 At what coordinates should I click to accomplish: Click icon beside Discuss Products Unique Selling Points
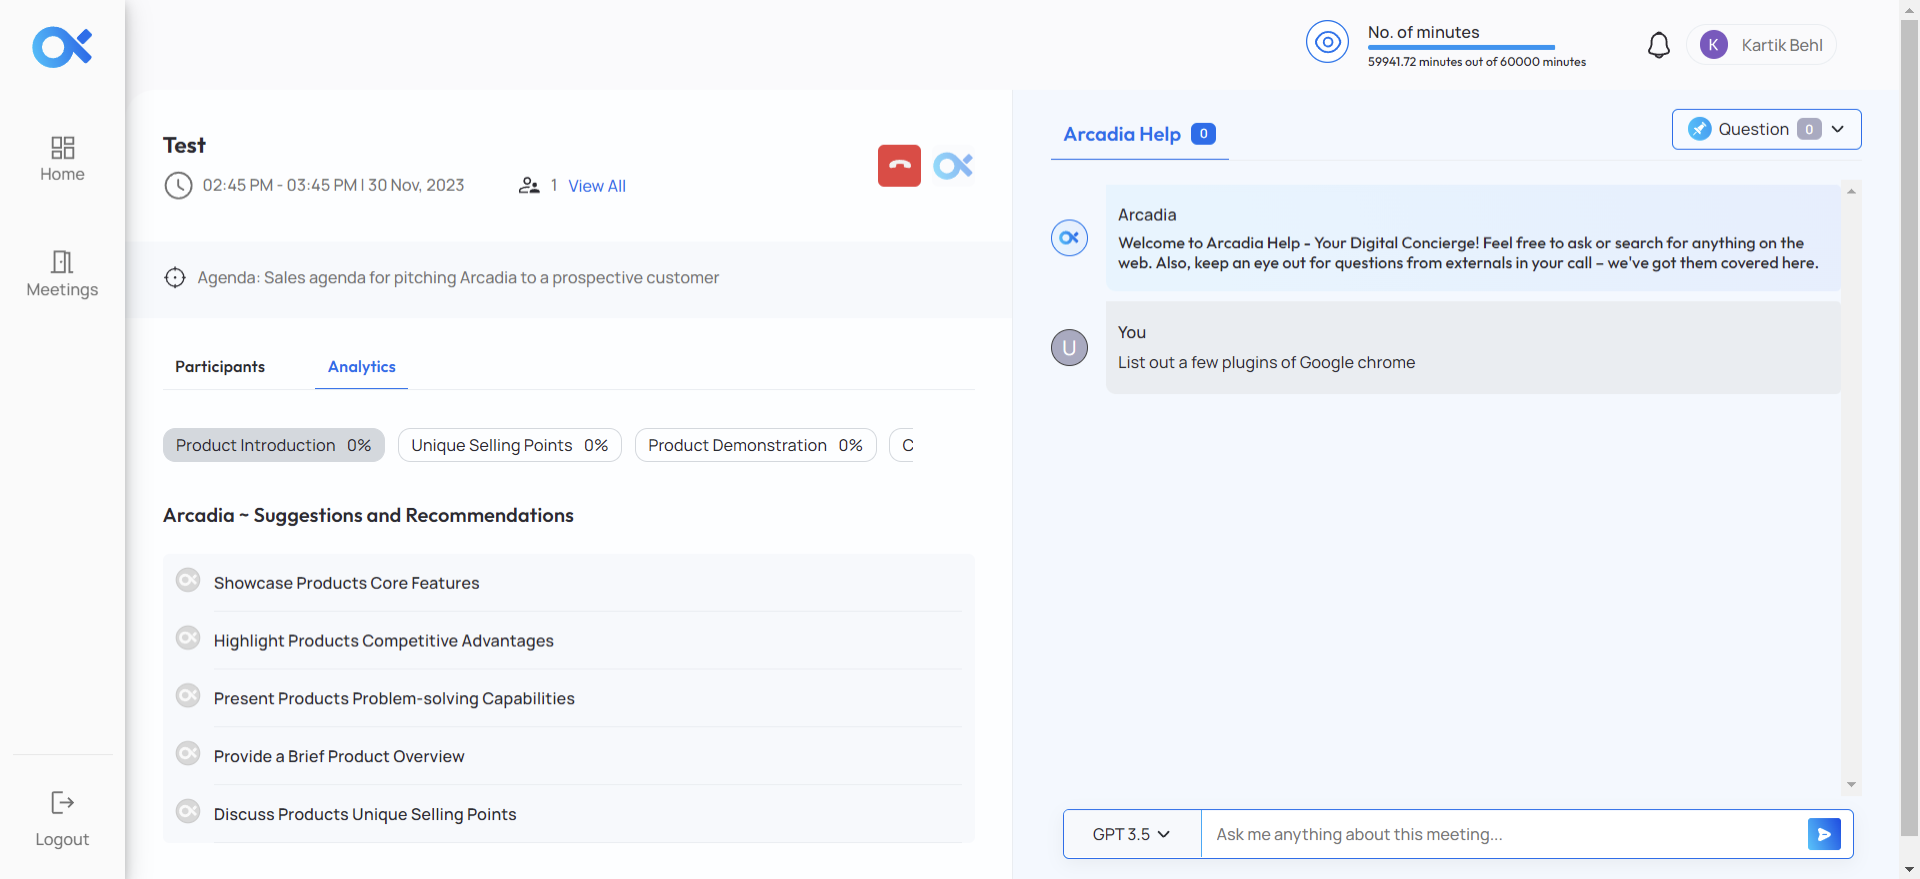click(188, 811)
